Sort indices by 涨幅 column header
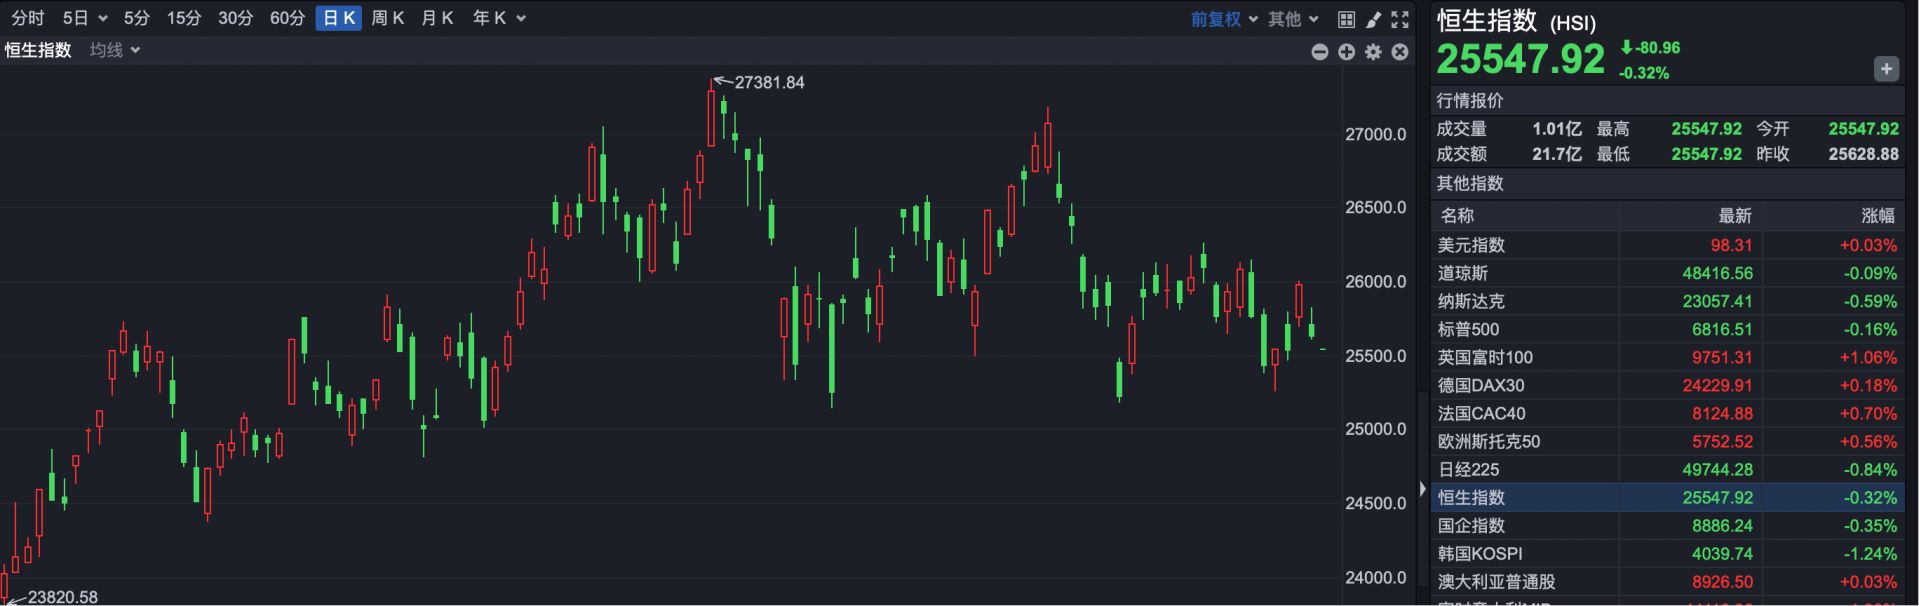Viewport: 1919px width, 606px height. (1877, 215)
